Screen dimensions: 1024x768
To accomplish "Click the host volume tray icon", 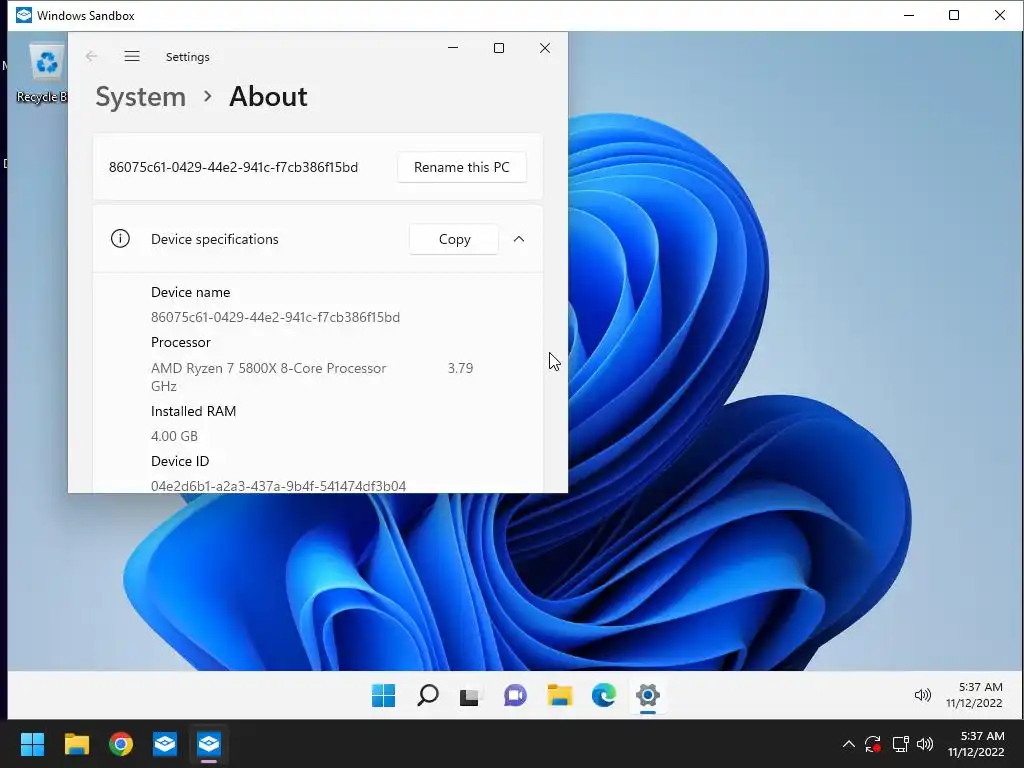I will pyautogui.click(x=925, y=744).
